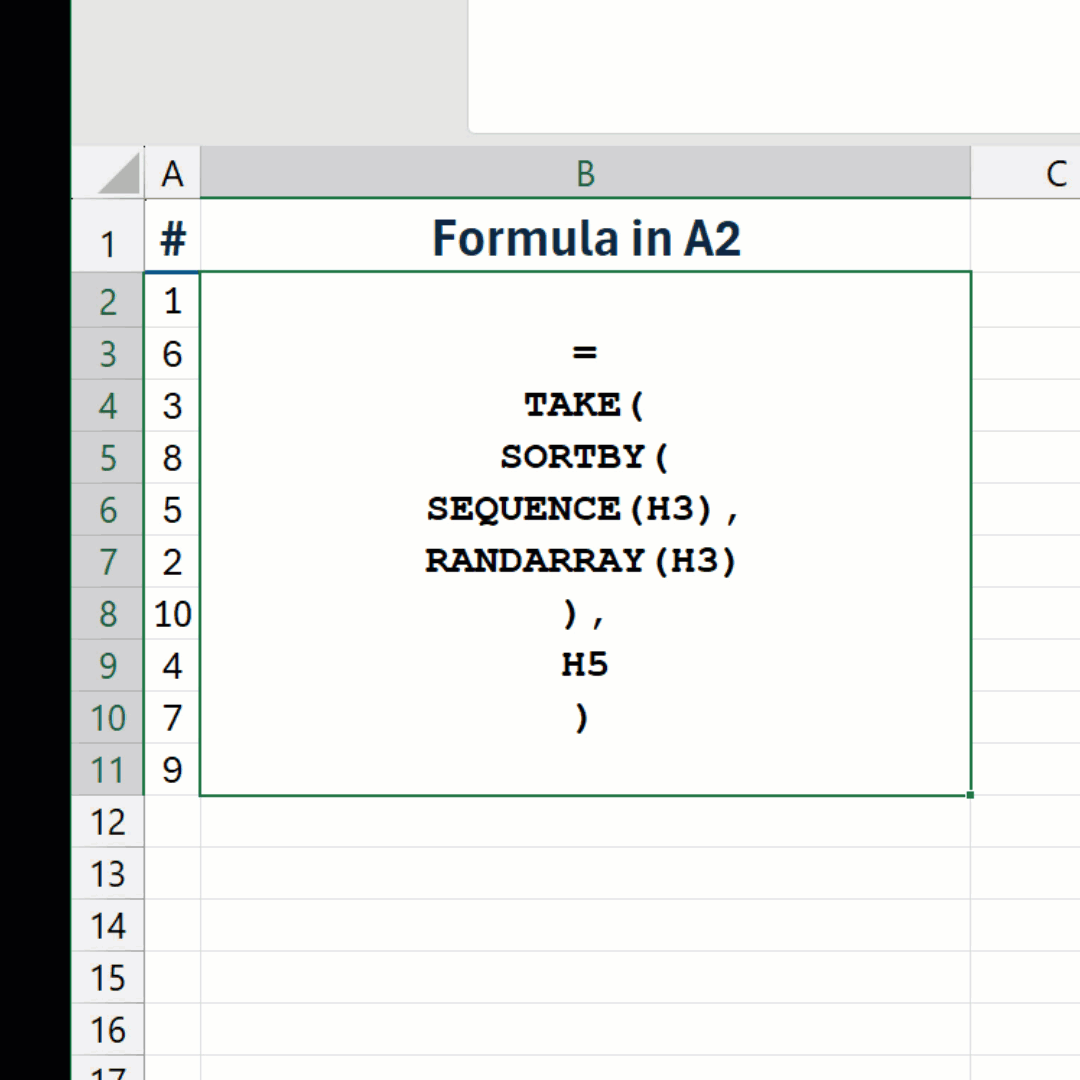Select row 16 header
Viewport: 1080px width, 1080px height.
108,1030
